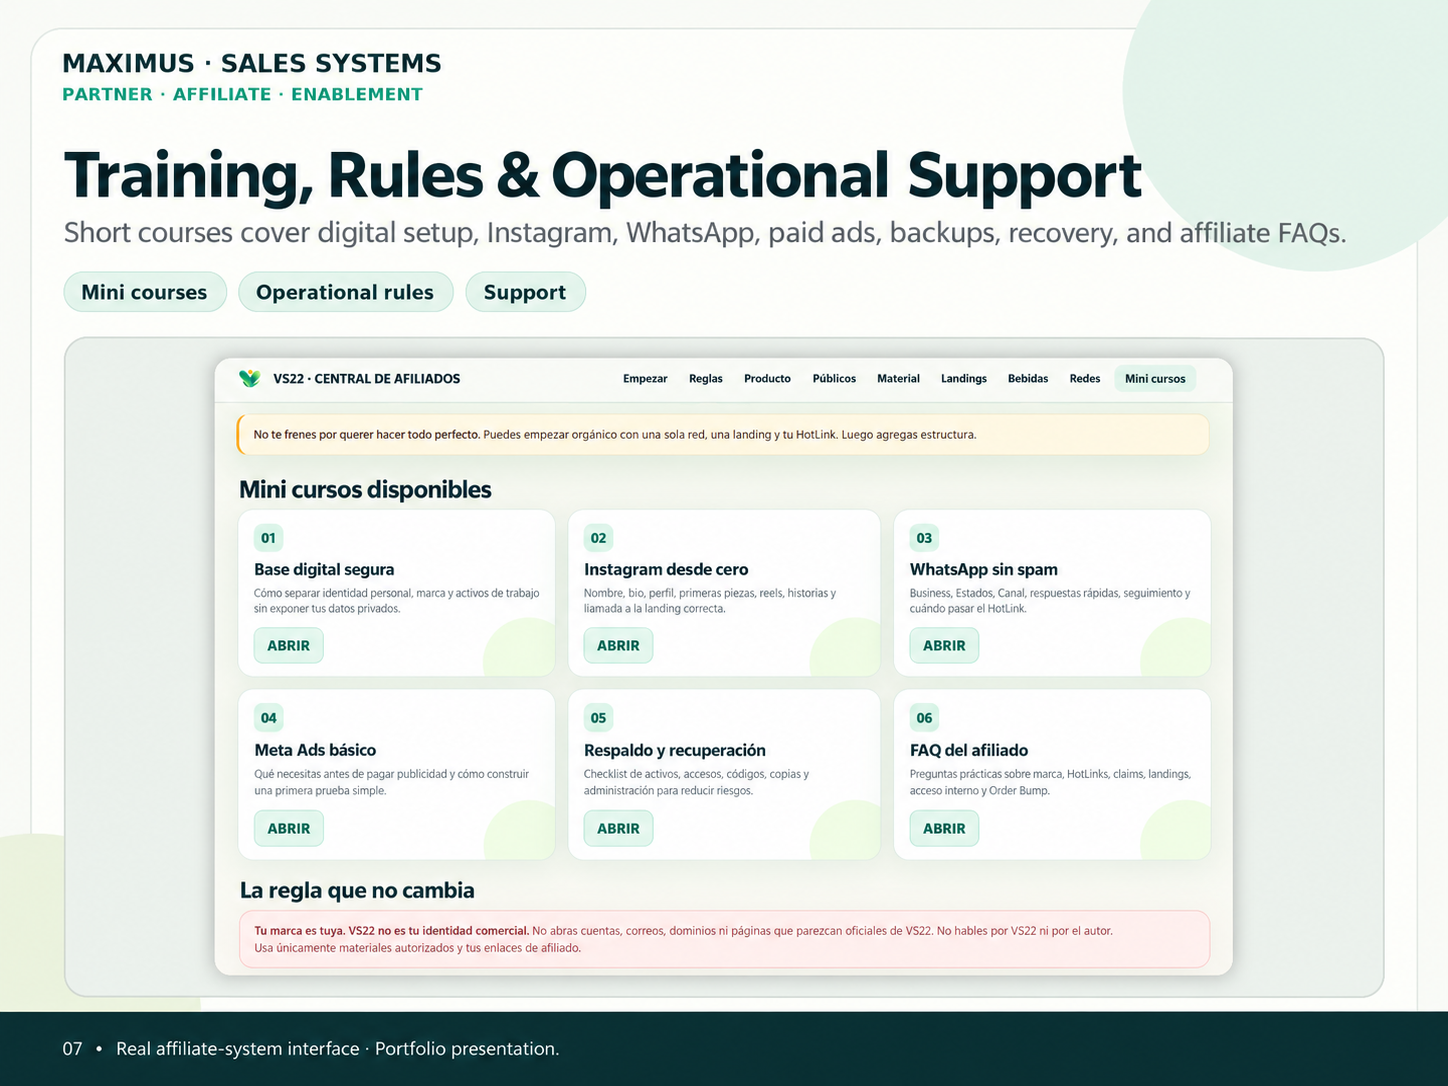Click the 'Business, Estados, Canal' description text
This screenshot has height=1086, width=1448.
click(x=1050, y=601)
